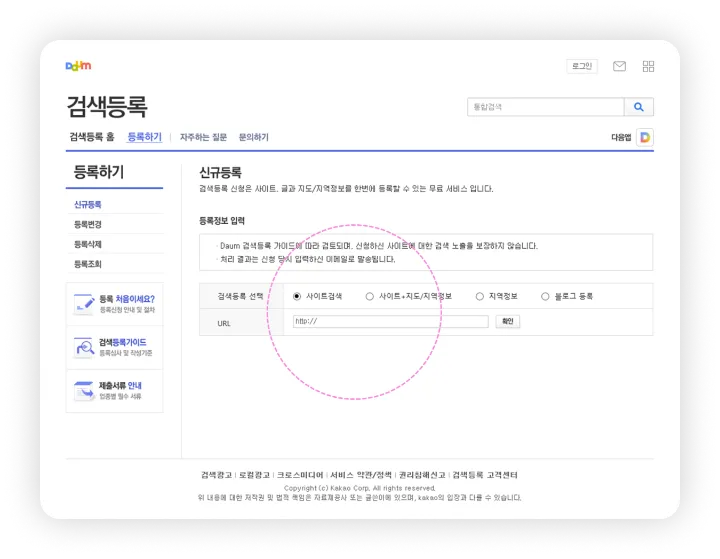This screenshot has width=720, height=559.
Task: Click the 등록정보 입력 heading
Action: [222, 220]
